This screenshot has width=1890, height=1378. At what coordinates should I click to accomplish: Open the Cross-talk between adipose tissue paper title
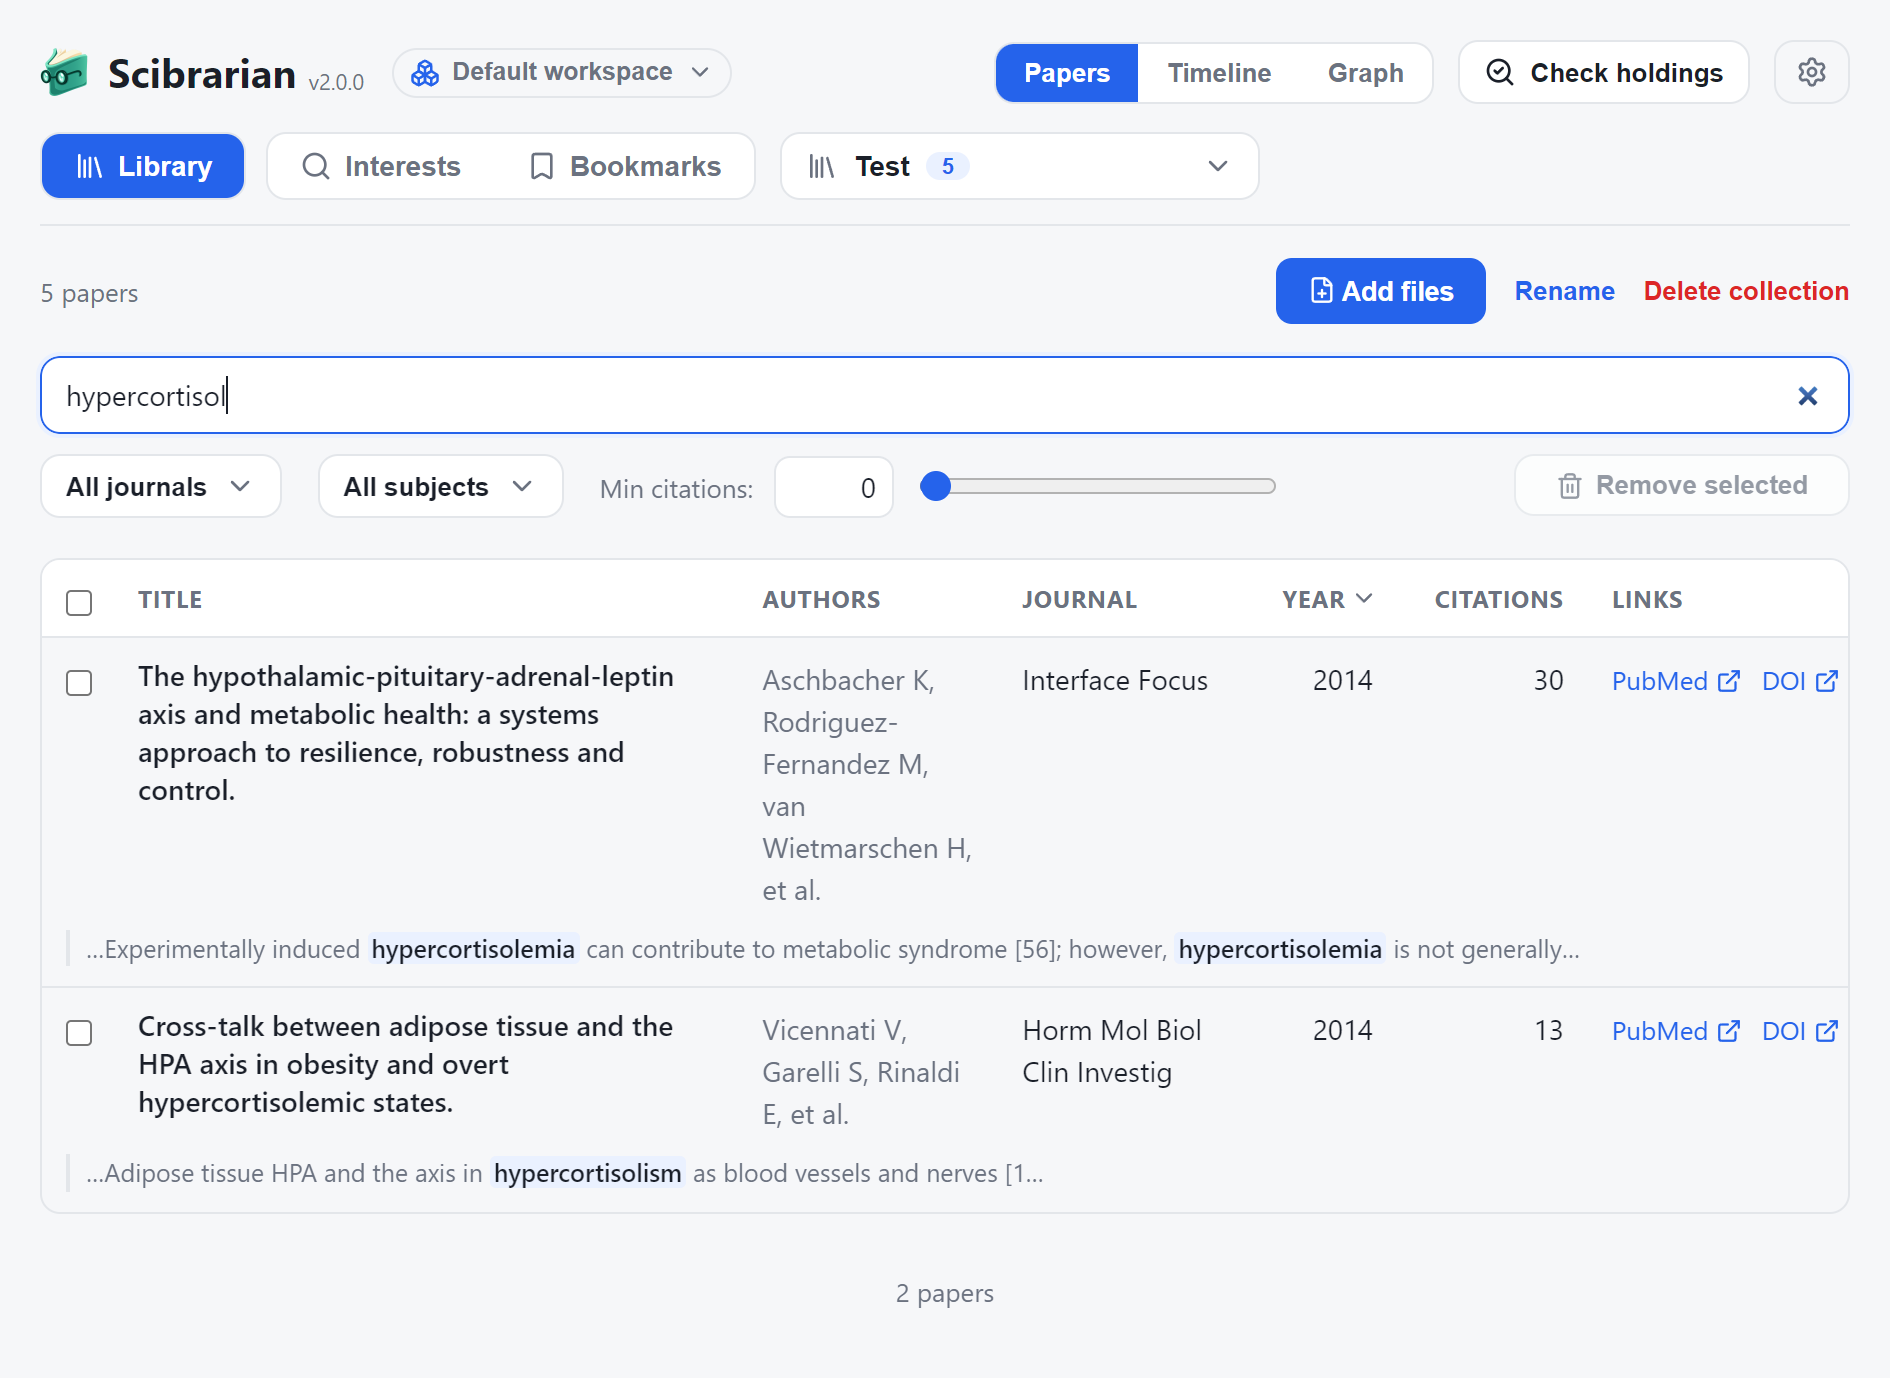pos(405,1065)
